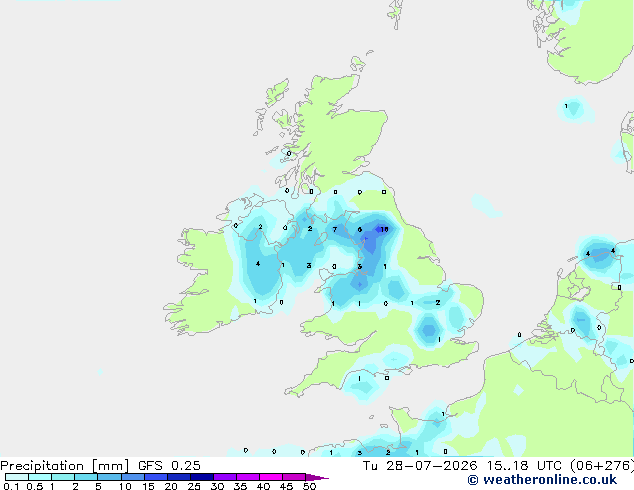The width and height of the screenshot is (634, 490).
Task: Click the 7 mm value on the map
Action: 334,229
